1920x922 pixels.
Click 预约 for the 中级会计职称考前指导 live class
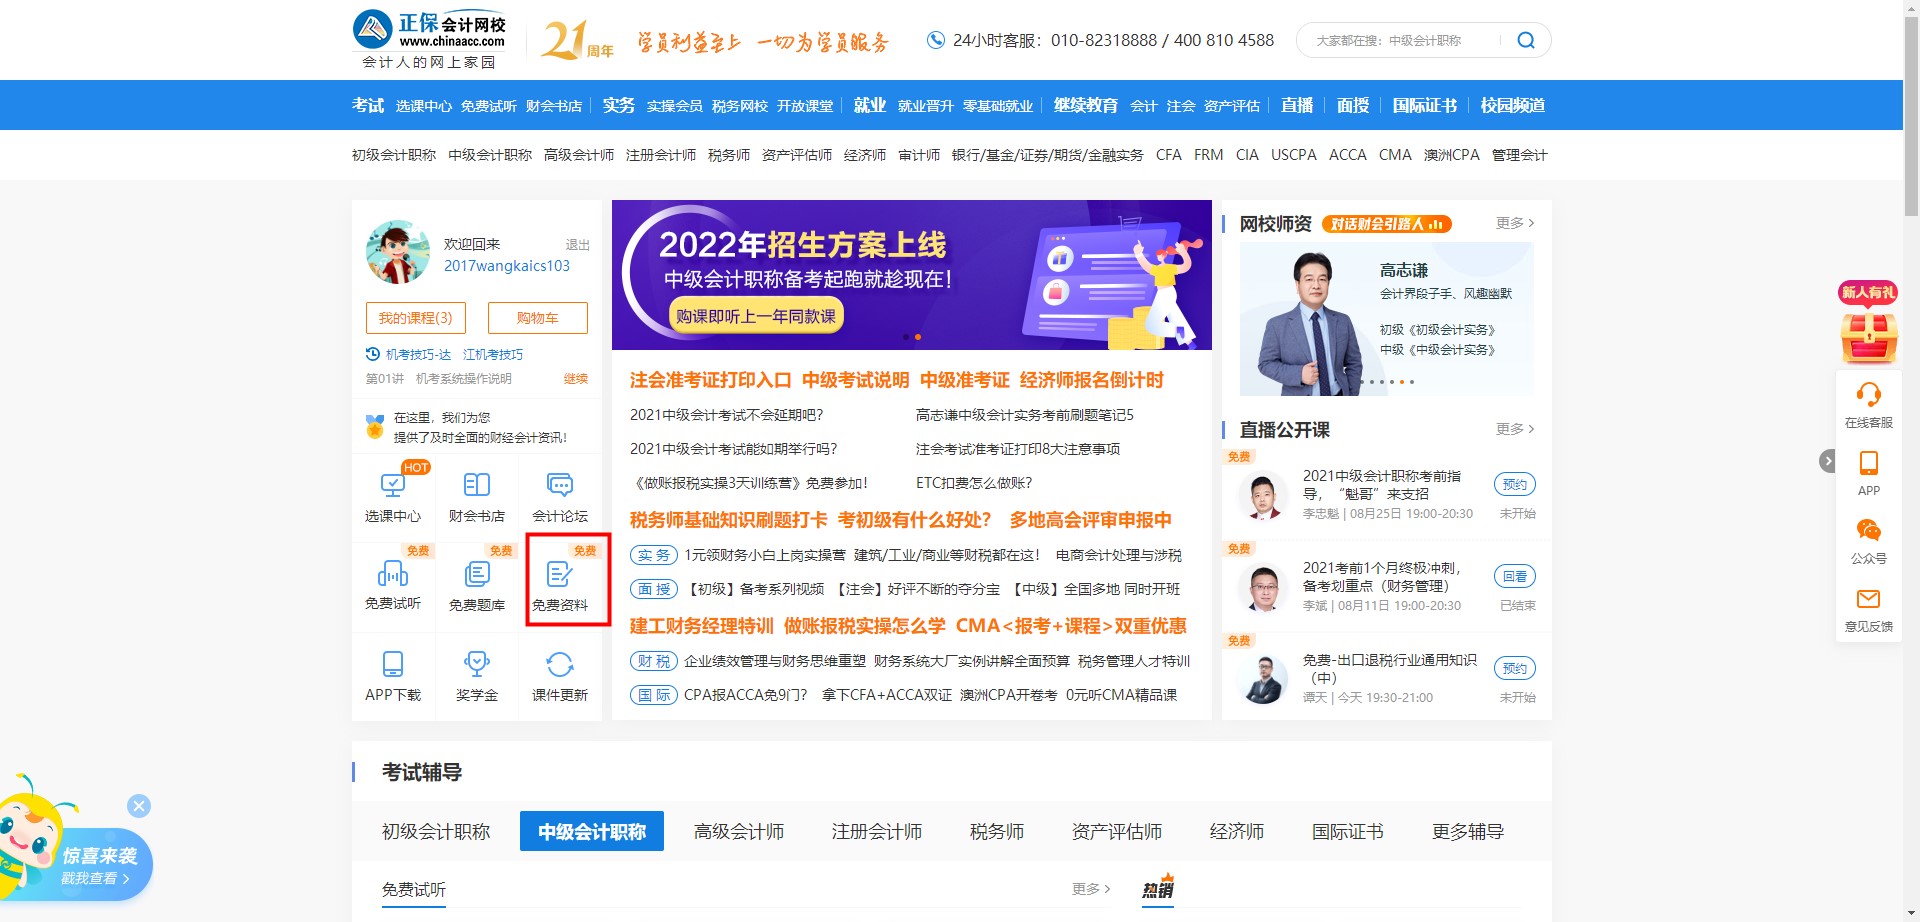coord(1514,484)
